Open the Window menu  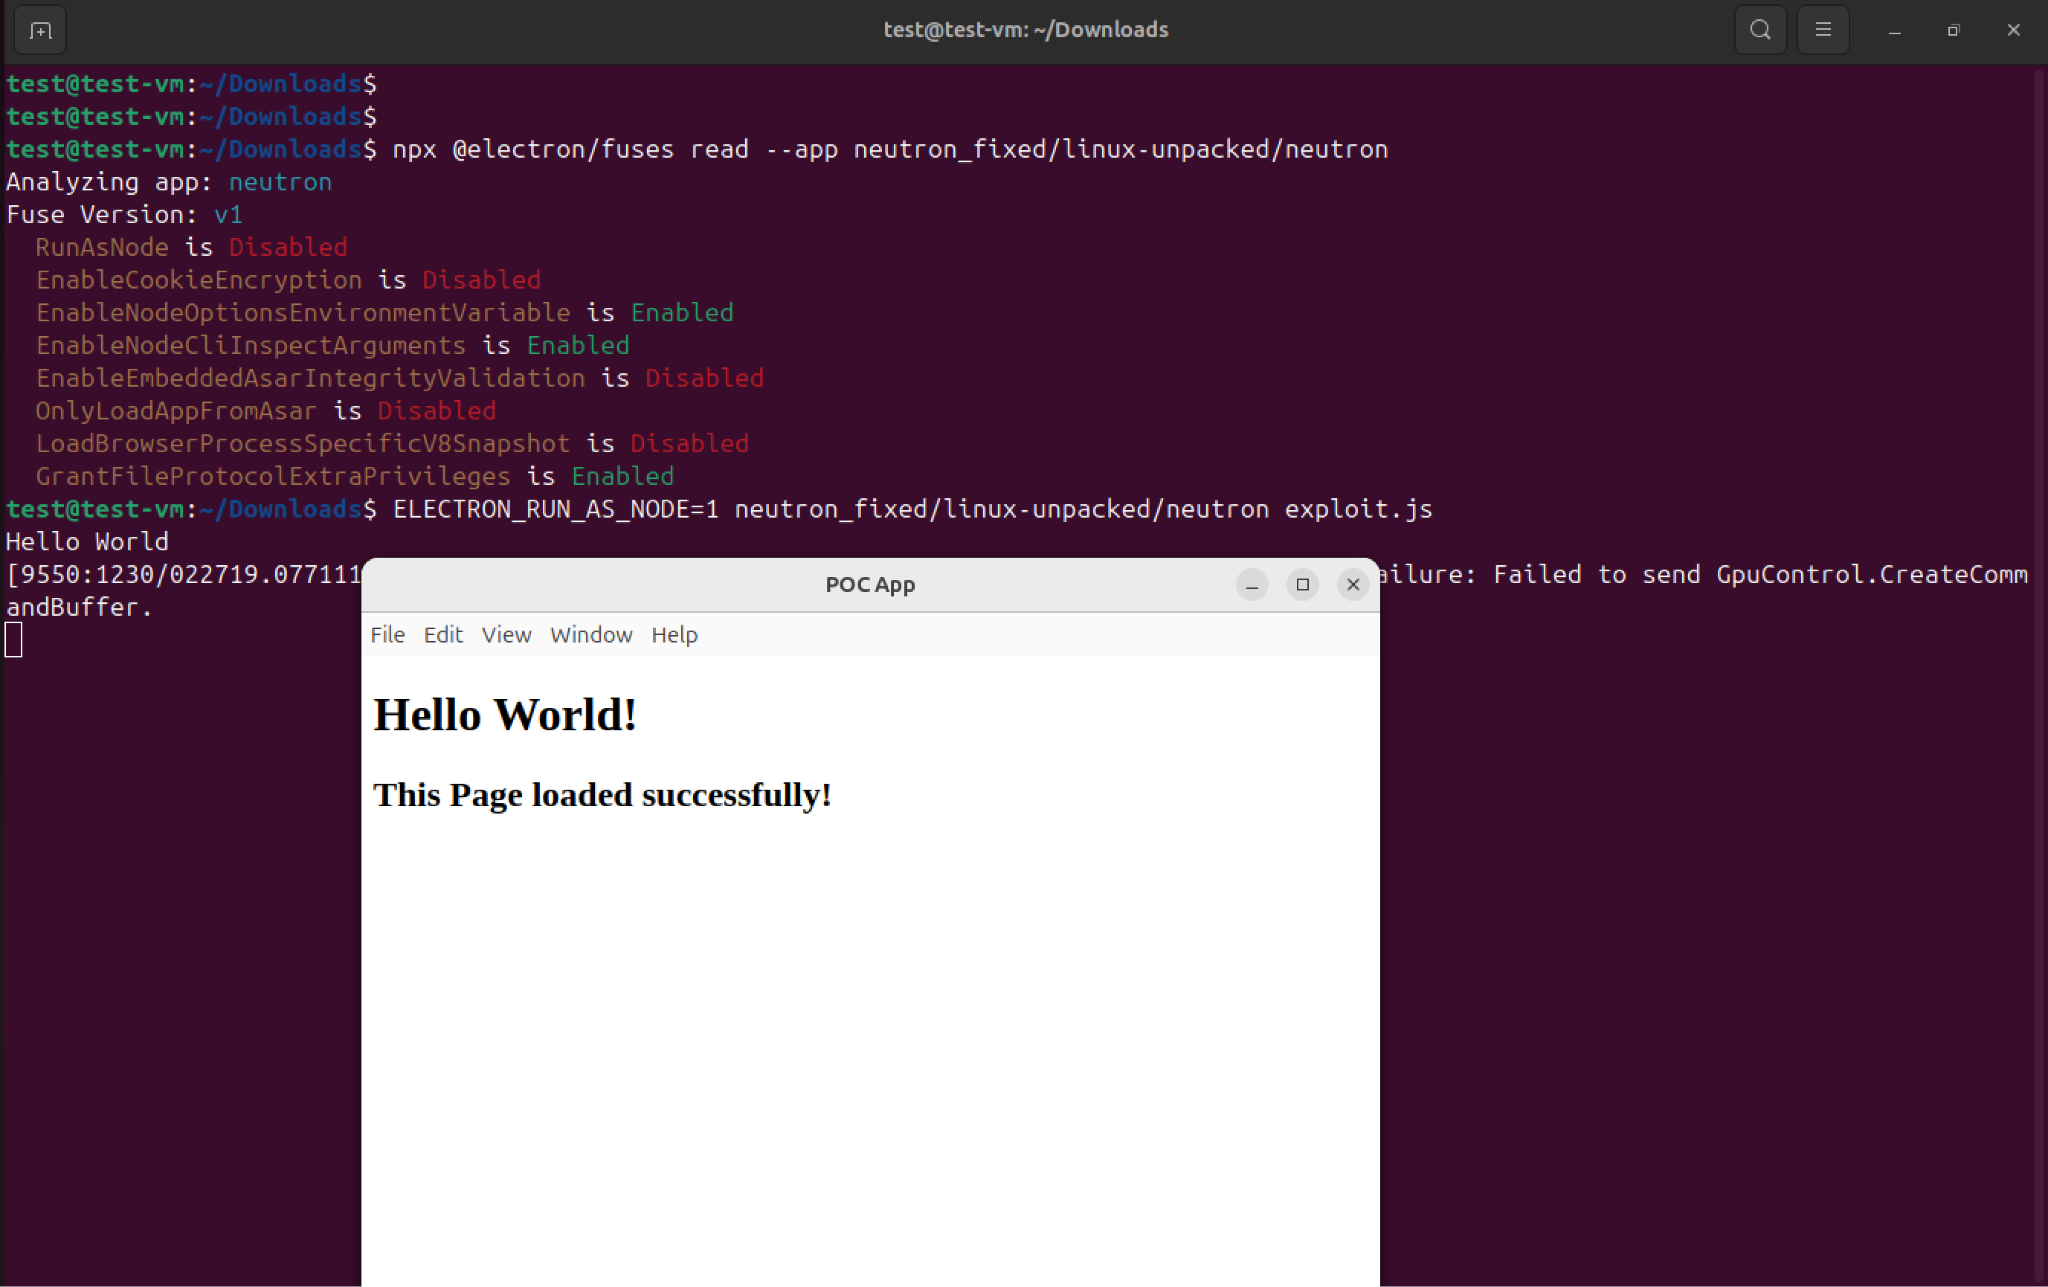pos(591,635)
